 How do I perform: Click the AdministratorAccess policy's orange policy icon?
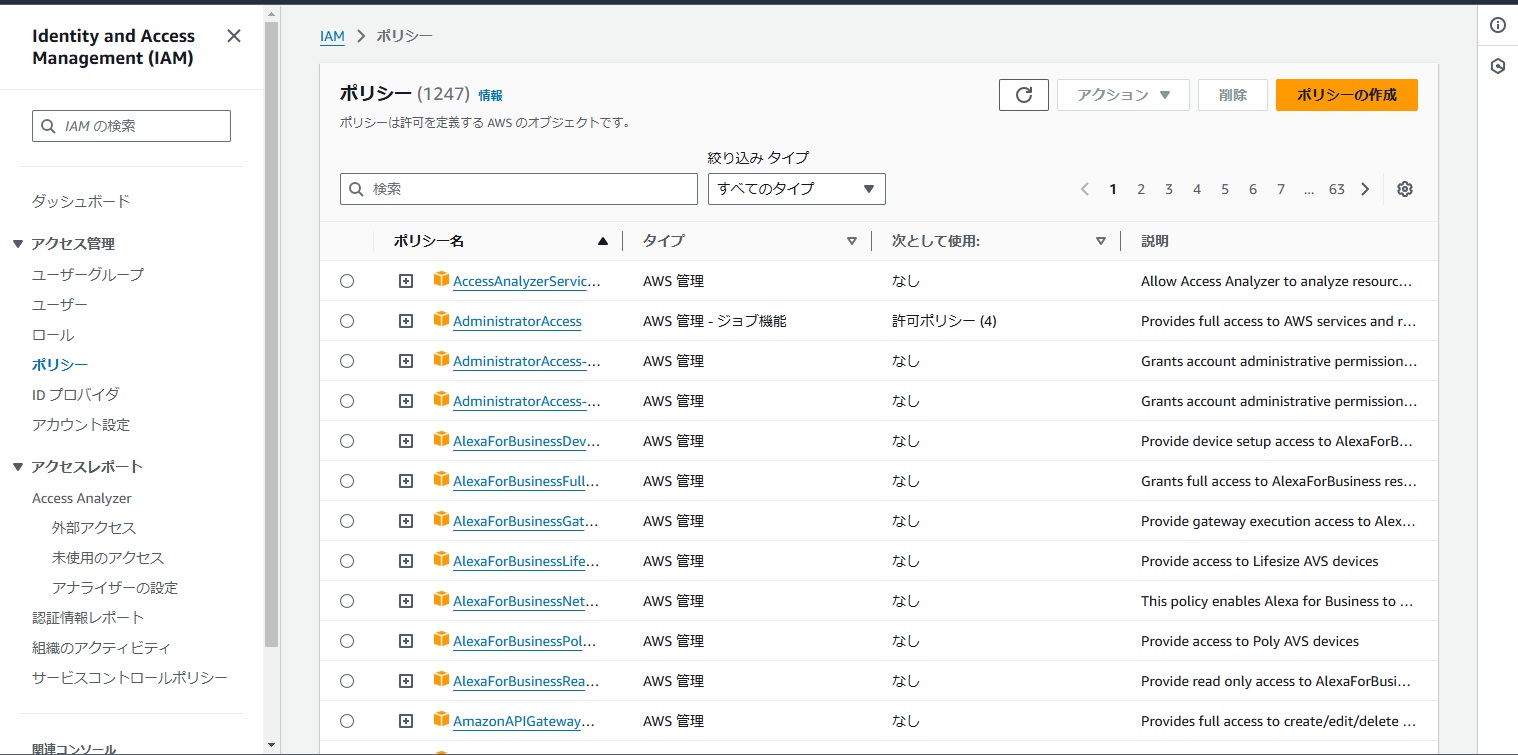pos(440,320)
